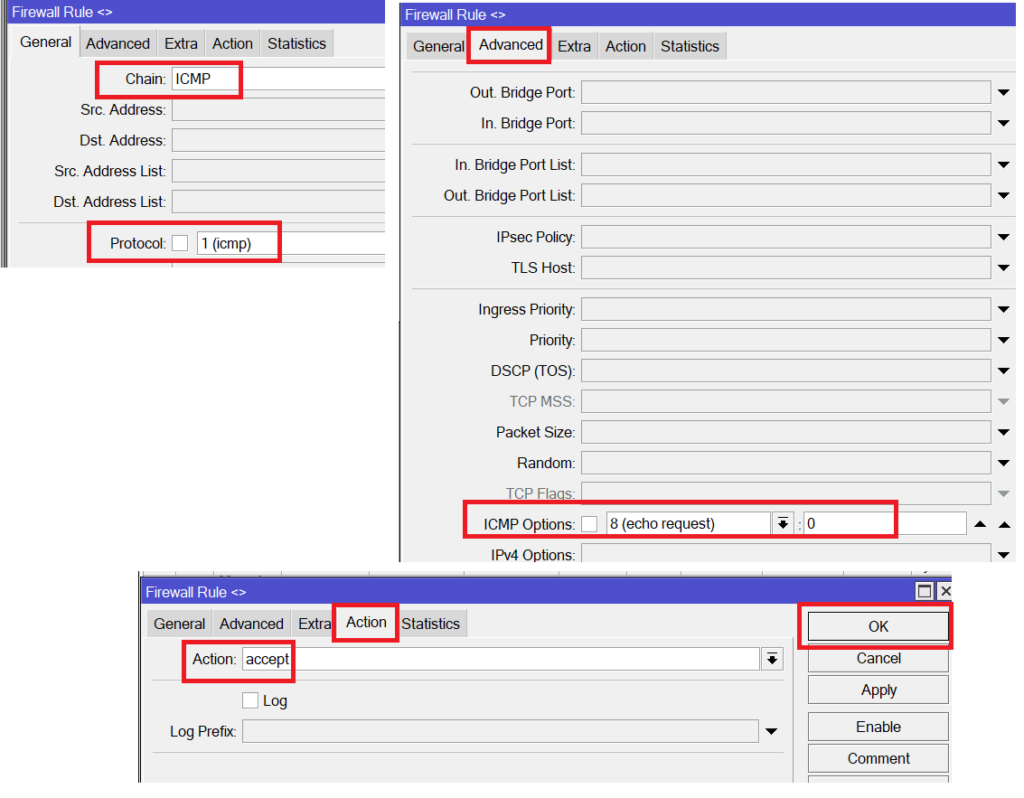Viewport: 1024px width, 798px height.
Task: Click the OK button
Action: [878, 626]
